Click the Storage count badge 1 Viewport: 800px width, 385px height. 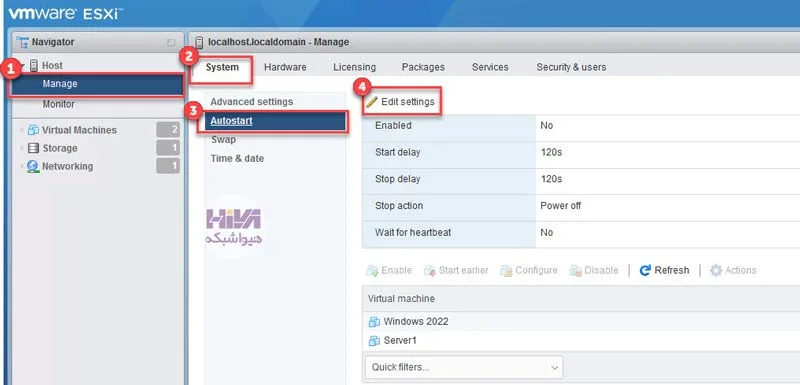[168, 148]
